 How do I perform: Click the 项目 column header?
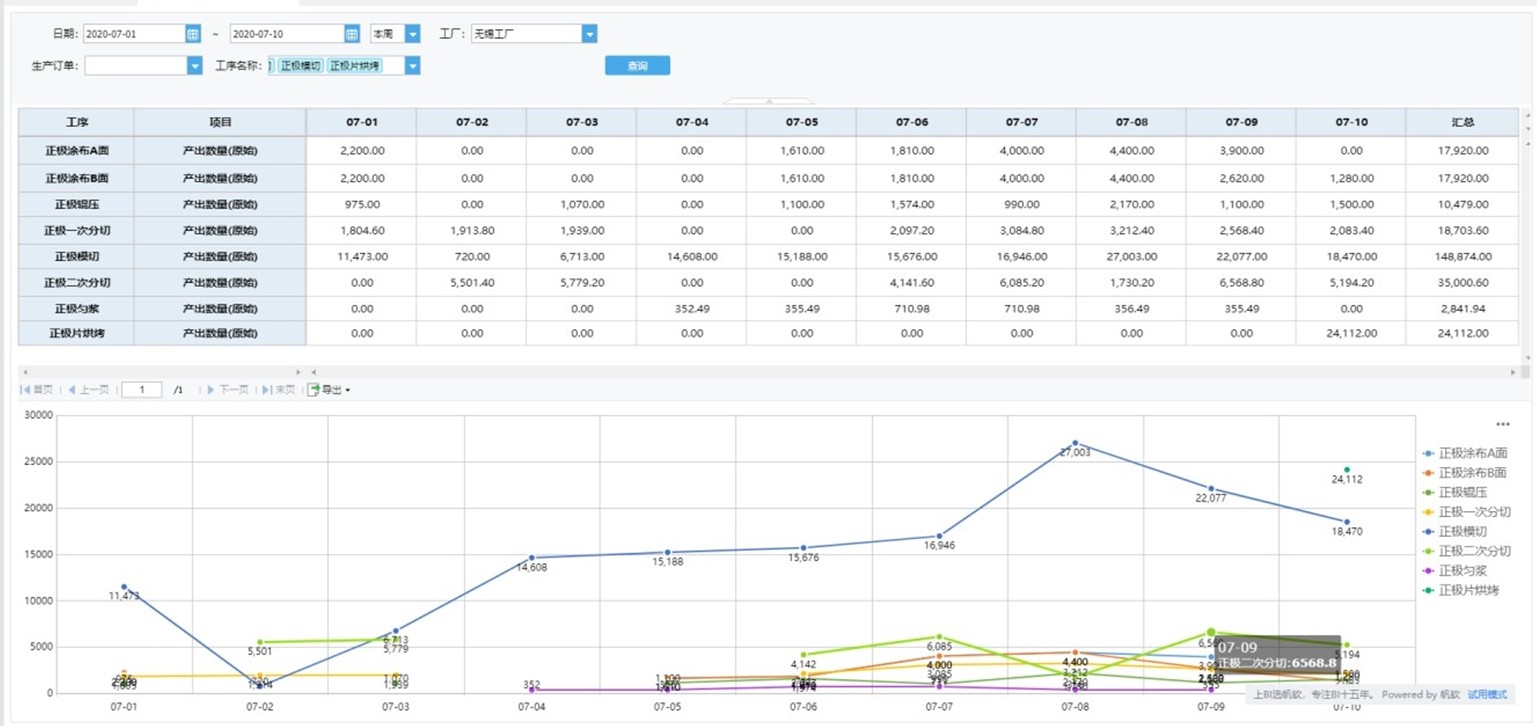click(x=220, y=122)
